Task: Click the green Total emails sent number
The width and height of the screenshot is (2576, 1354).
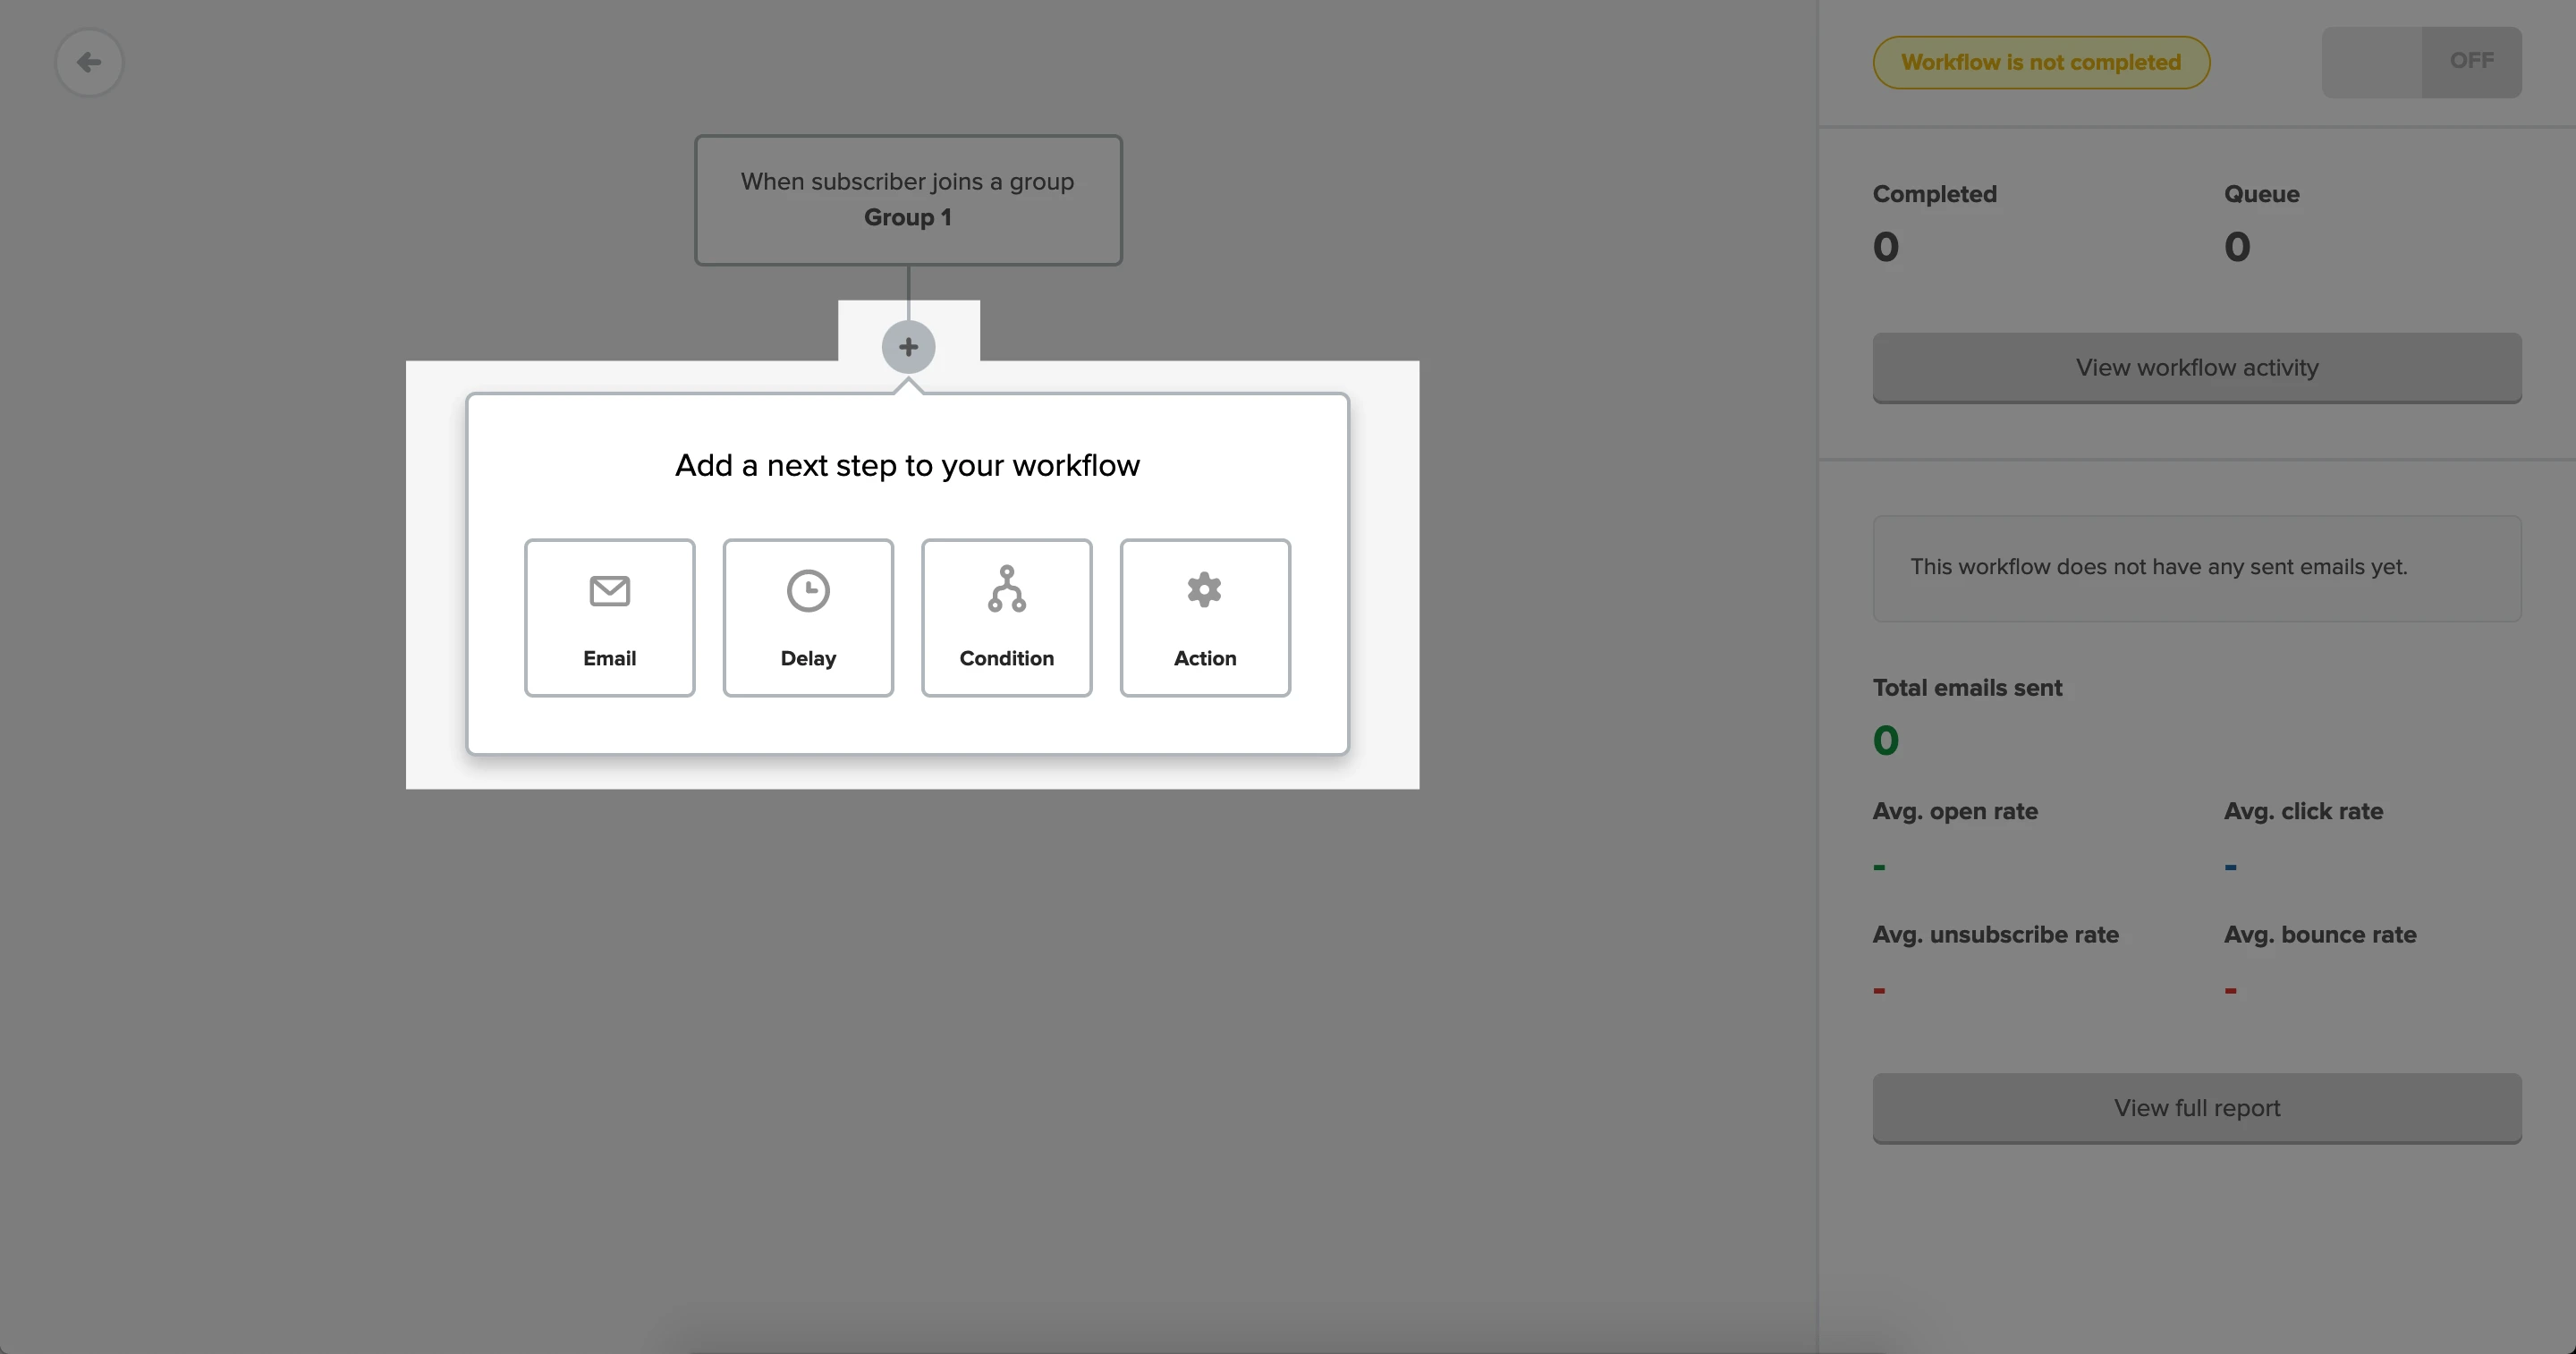Action: point(1885,741)
